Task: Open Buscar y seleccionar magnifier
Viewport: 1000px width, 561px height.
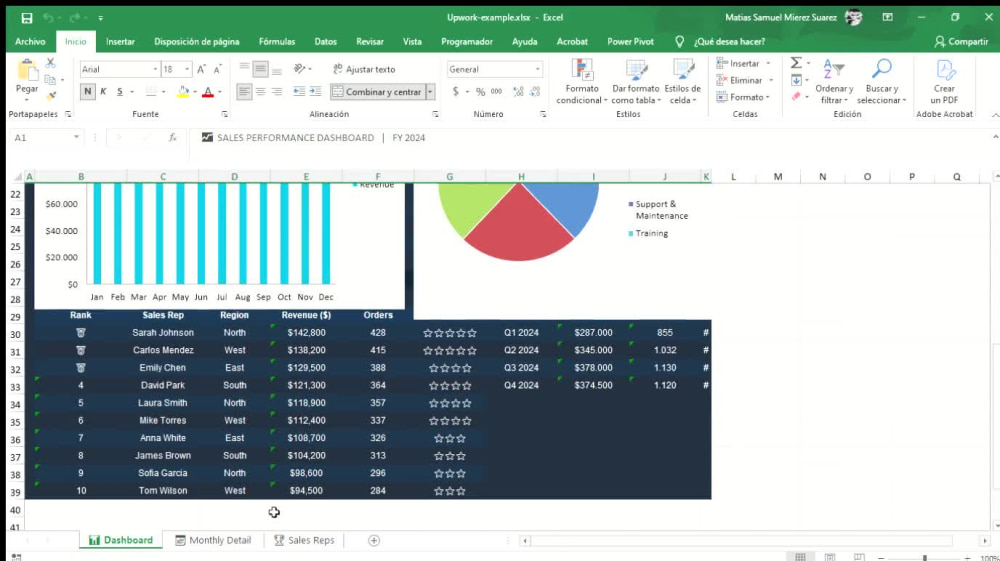Action: [x=881, y=81]
